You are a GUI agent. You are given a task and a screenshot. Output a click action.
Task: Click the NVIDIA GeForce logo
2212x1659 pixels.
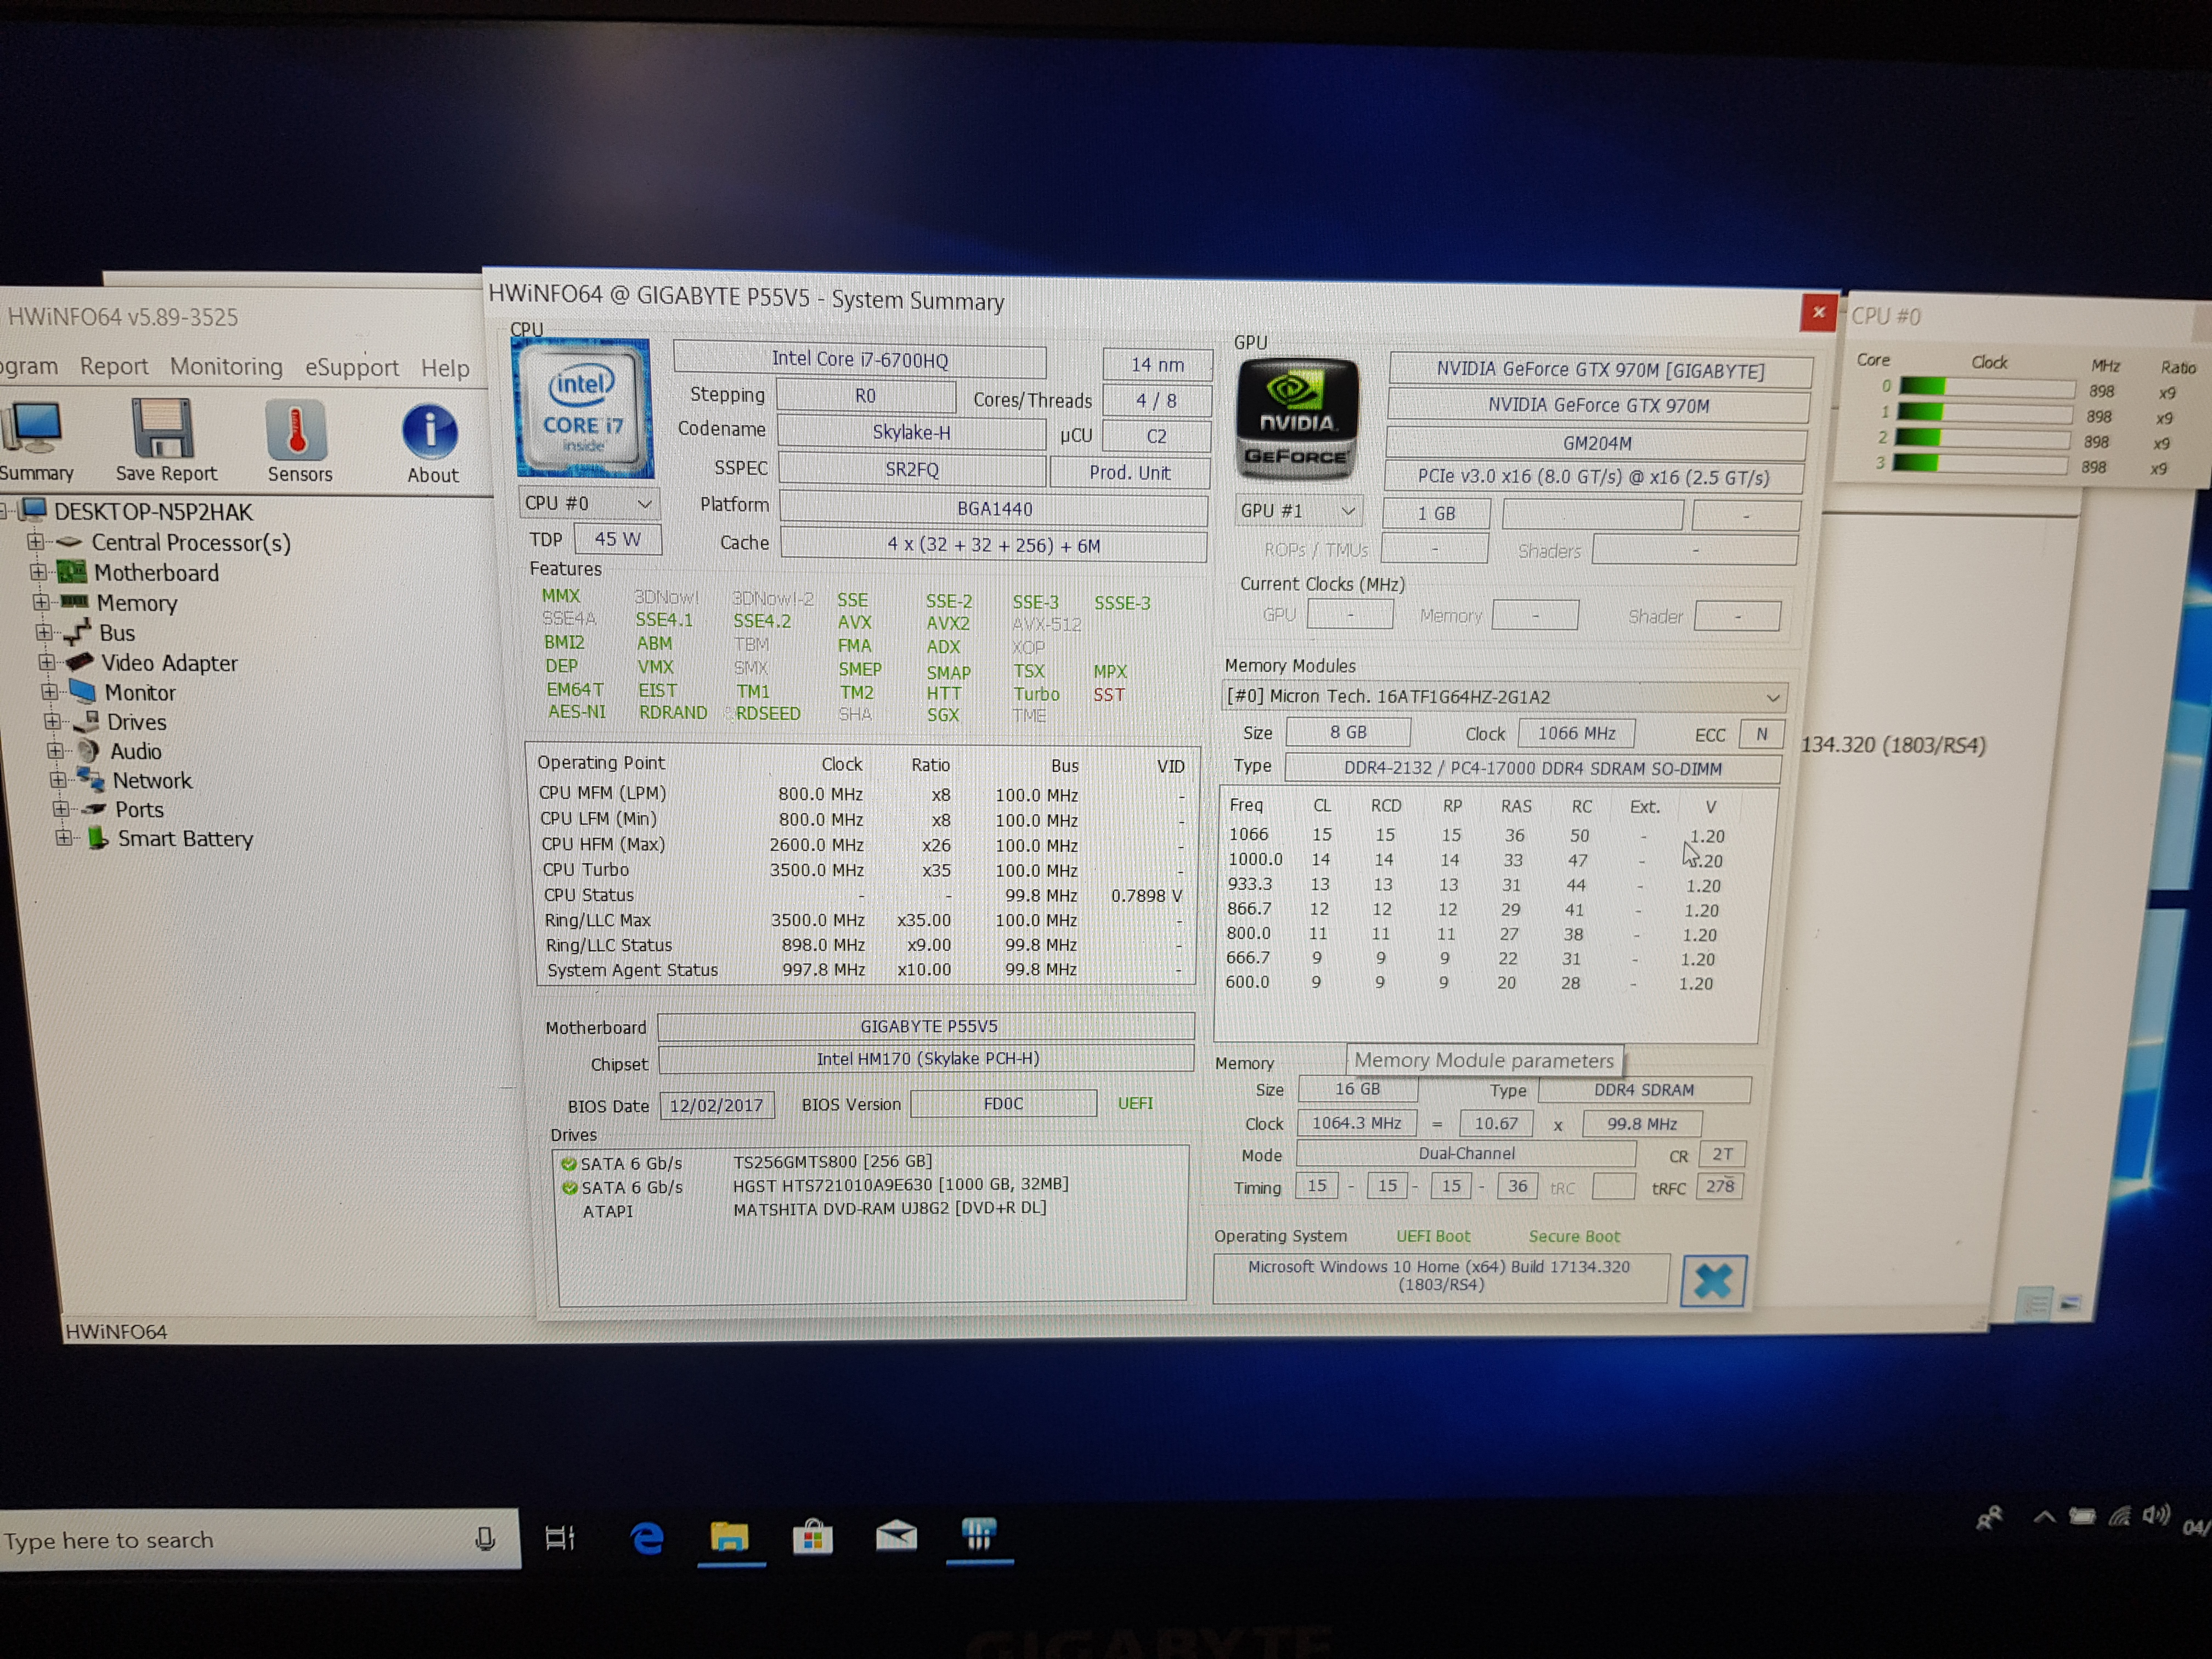(1297, 420)
